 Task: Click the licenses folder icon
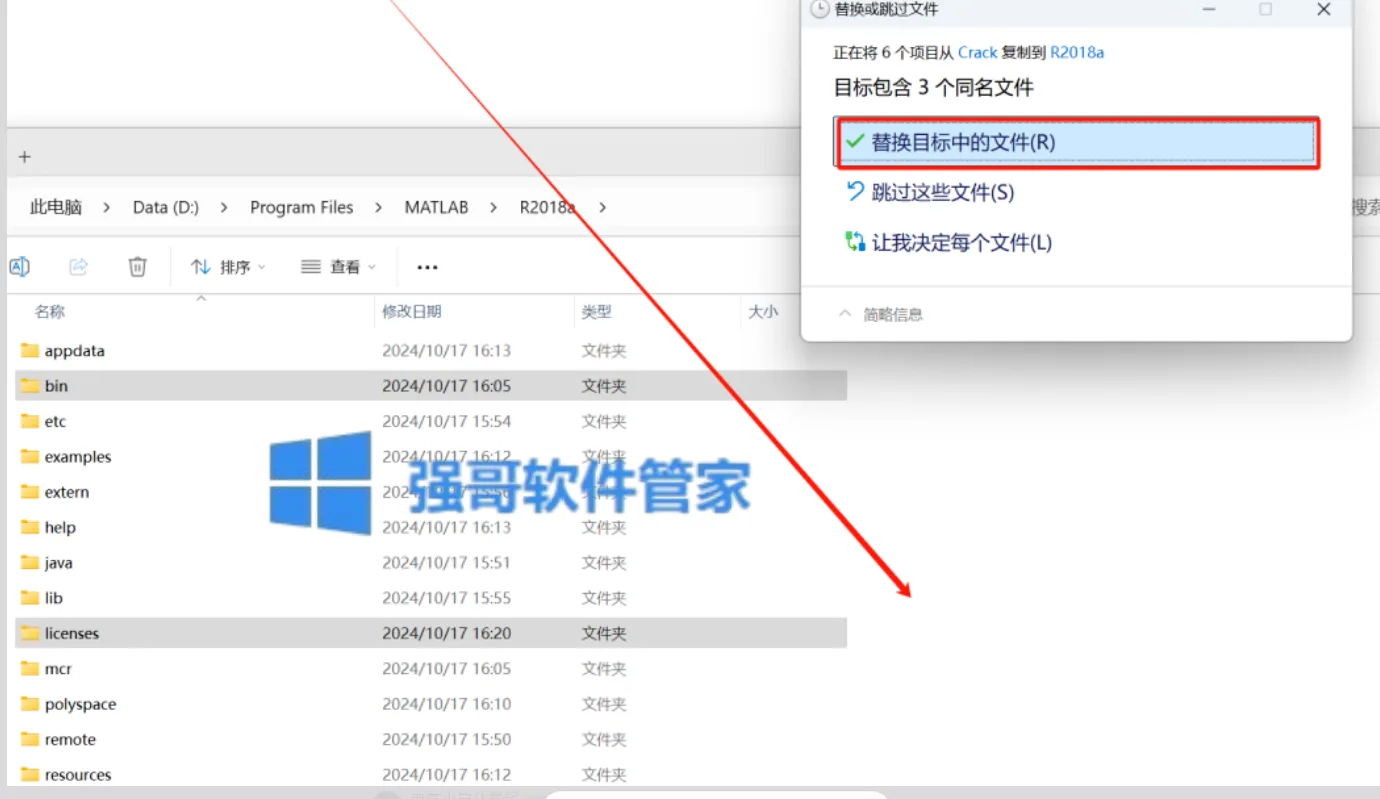tap(30, 634)
